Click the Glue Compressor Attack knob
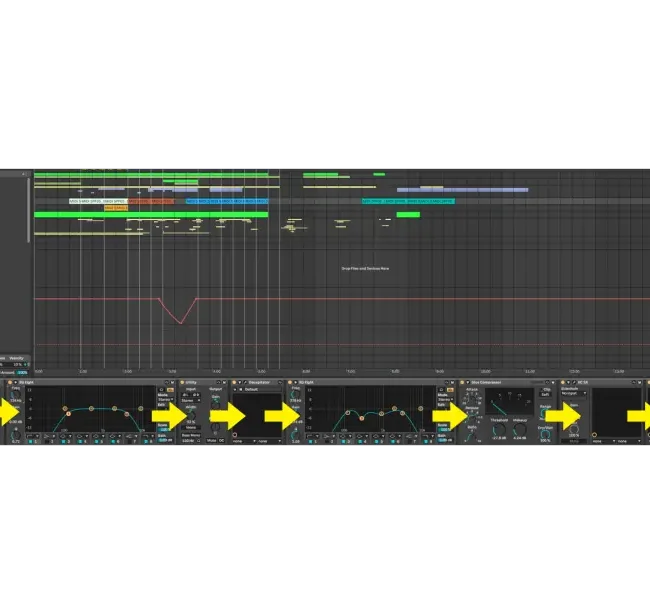Image resolution: width=650 pixels, height=614 pixels. pyautogui.click(x=473, y=398)
